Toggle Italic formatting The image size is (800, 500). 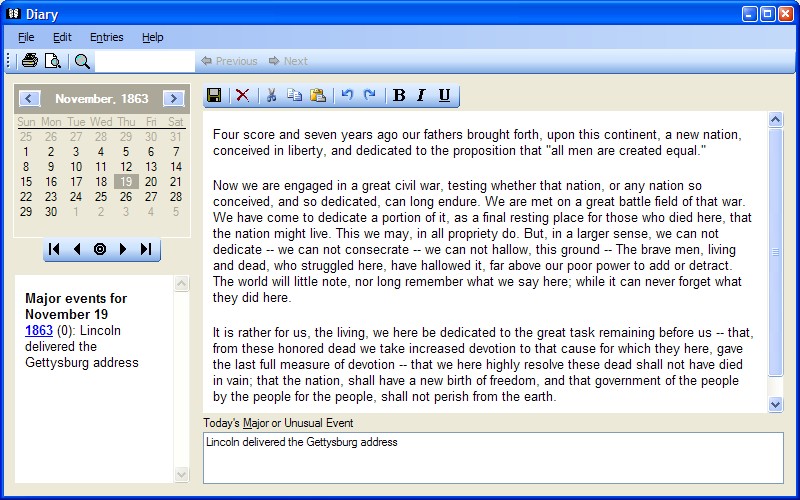pyautogui.click(x=421, y=96)
